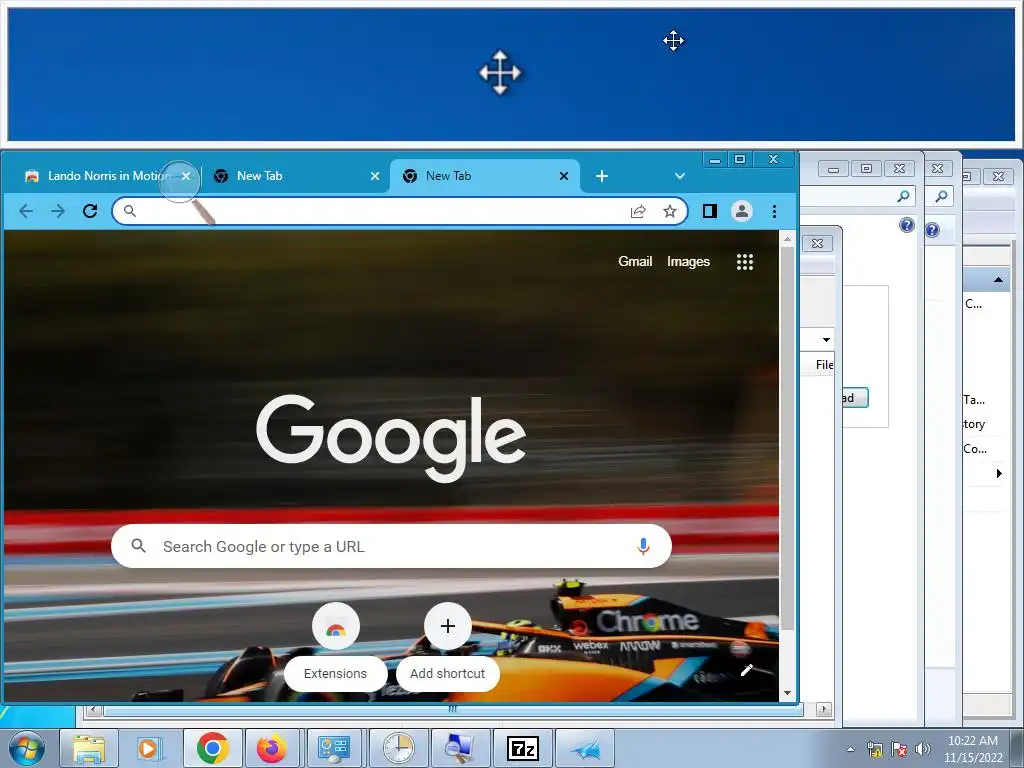Open Windows Explorer from the taskbar
This screenshot has width=1024, height=768.
click(89, 748)
